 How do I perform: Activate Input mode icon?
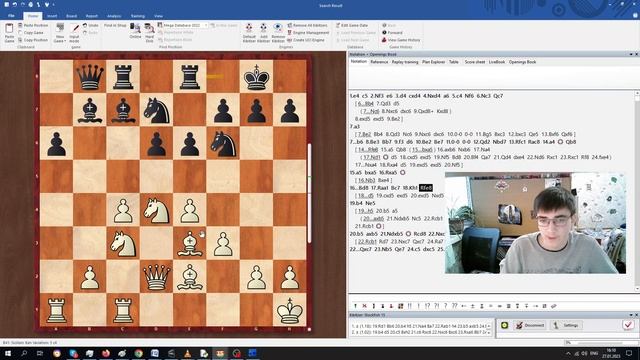pos(74,33)
